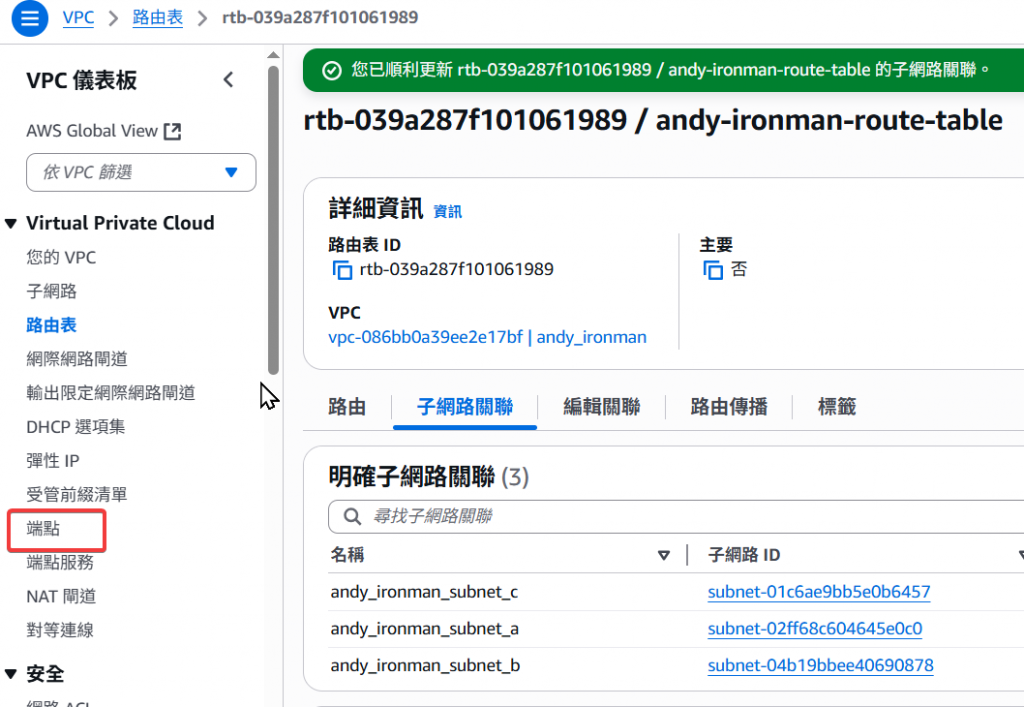Click the 名稱 column header

point(347,556)
